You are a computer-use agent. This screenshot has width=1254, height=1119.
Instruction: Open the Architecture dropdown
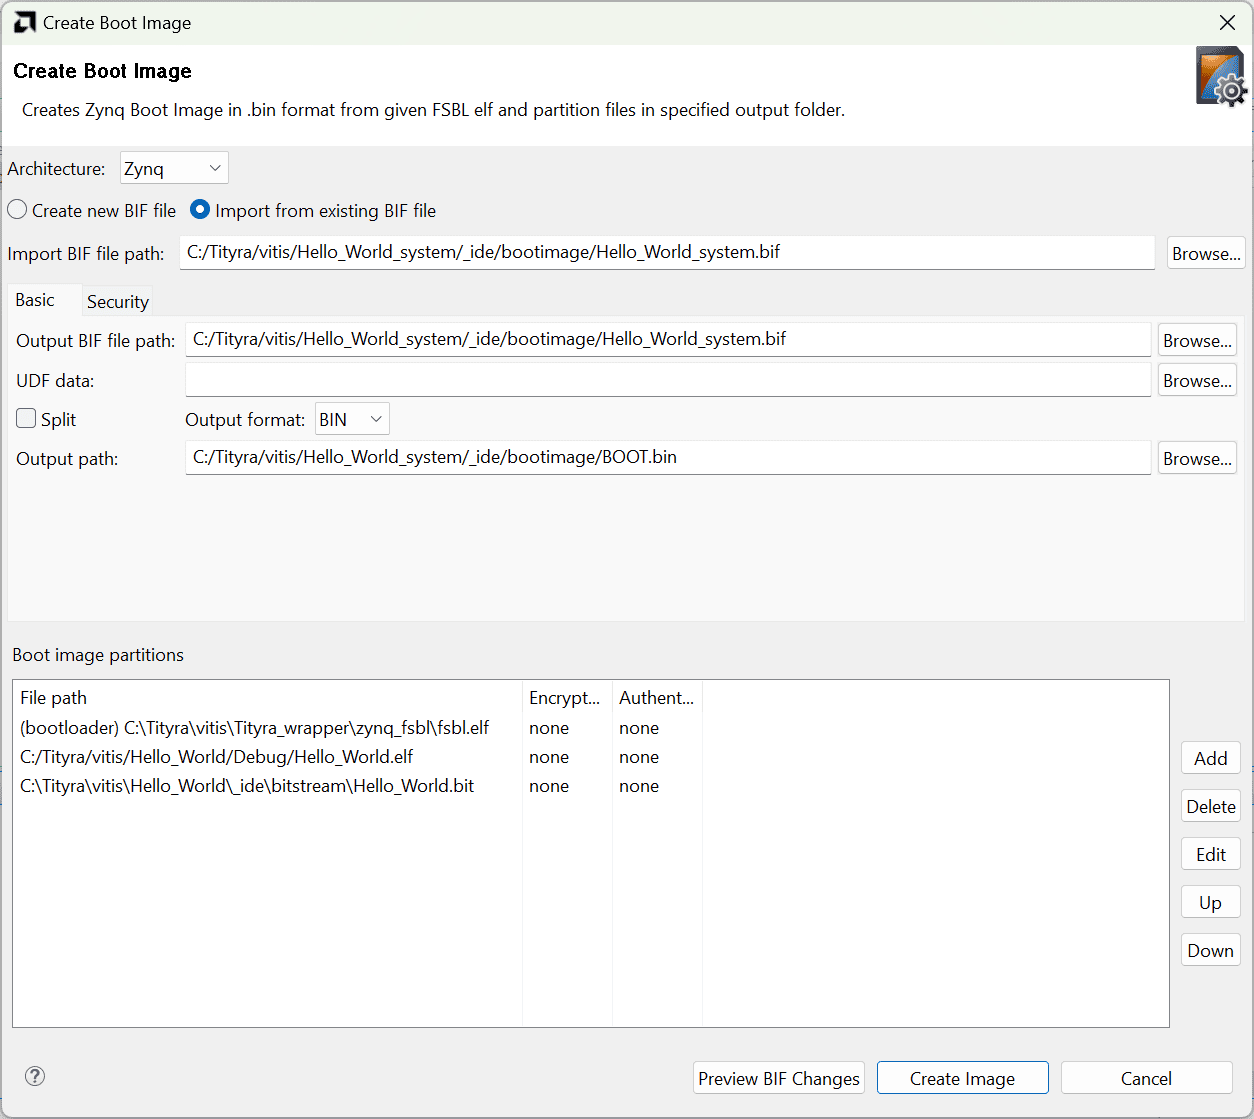[x=174, y=168]
